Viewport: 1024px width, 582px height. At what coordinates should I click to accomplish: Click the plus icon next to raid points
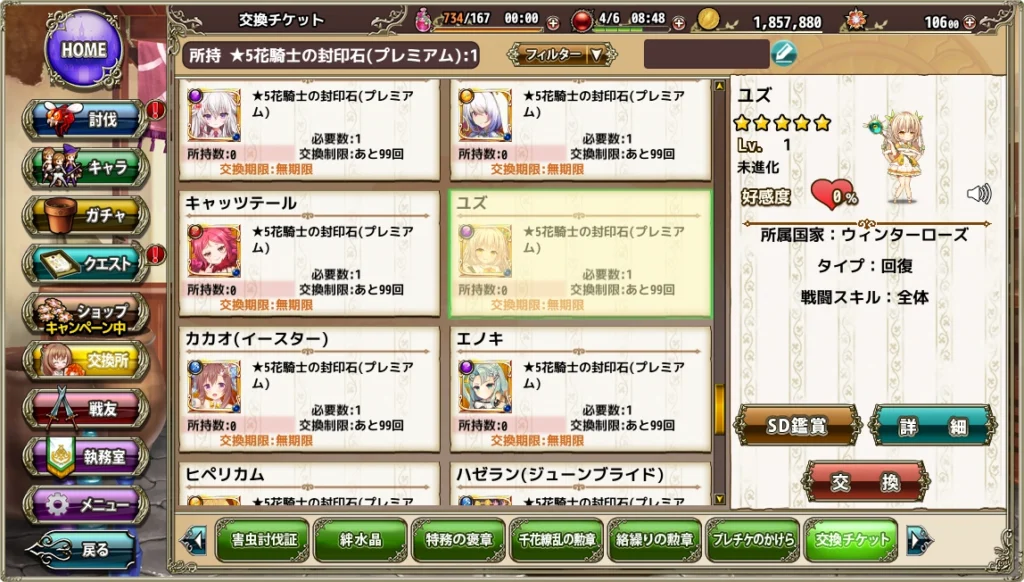(679, 24)
